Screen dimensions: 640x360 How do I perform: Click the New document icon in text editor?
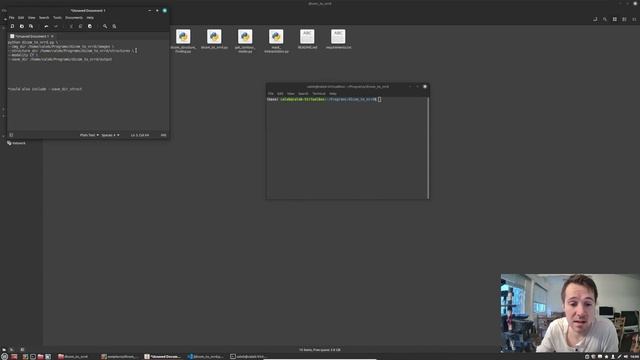tap(12, 26)
